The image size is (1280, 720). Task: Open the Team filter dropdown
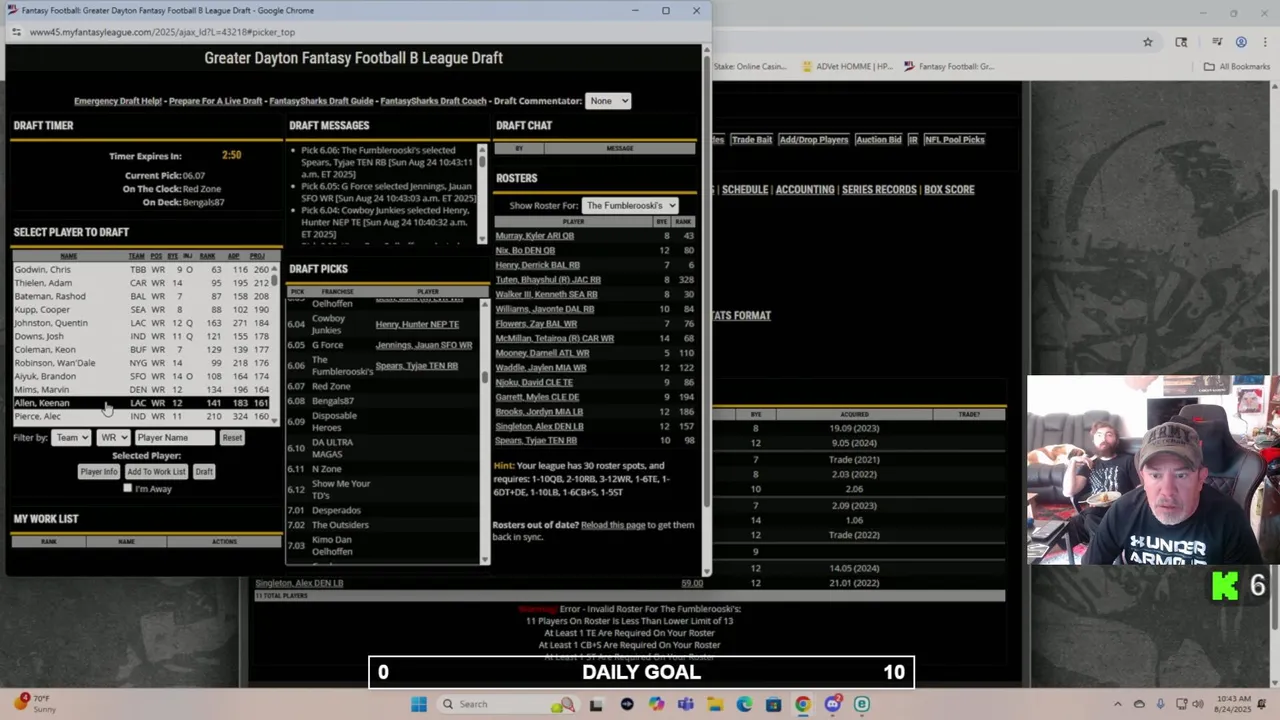[x=71, y=437]
